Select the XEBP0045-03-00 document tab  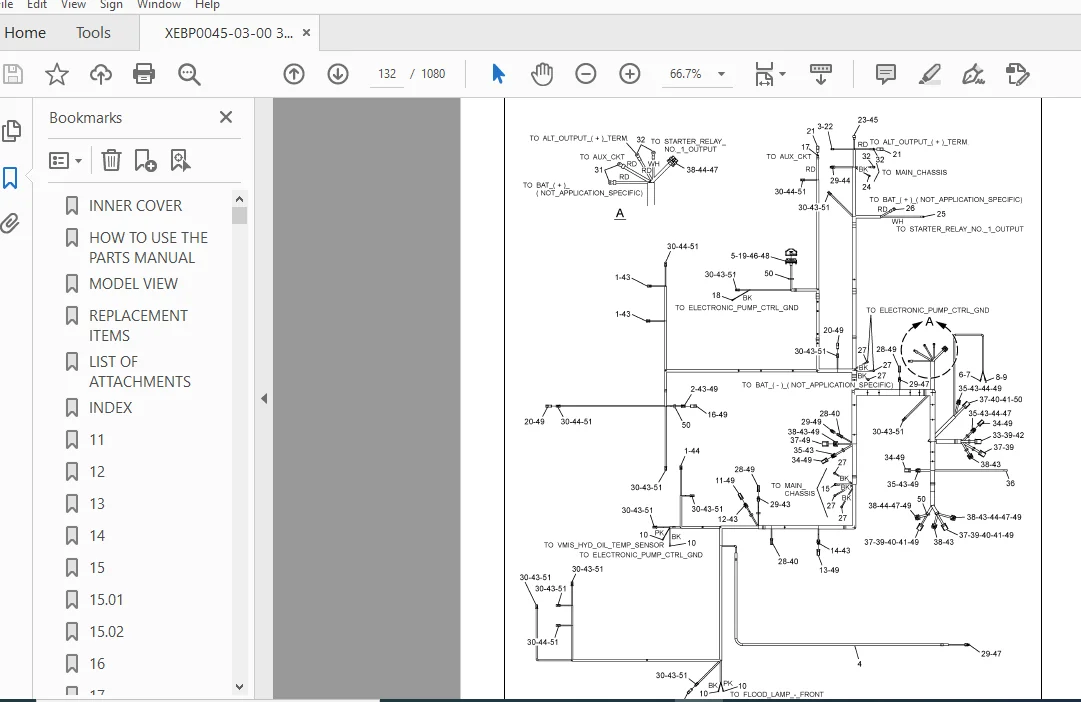pyautogui.click(x=228, y=33)
